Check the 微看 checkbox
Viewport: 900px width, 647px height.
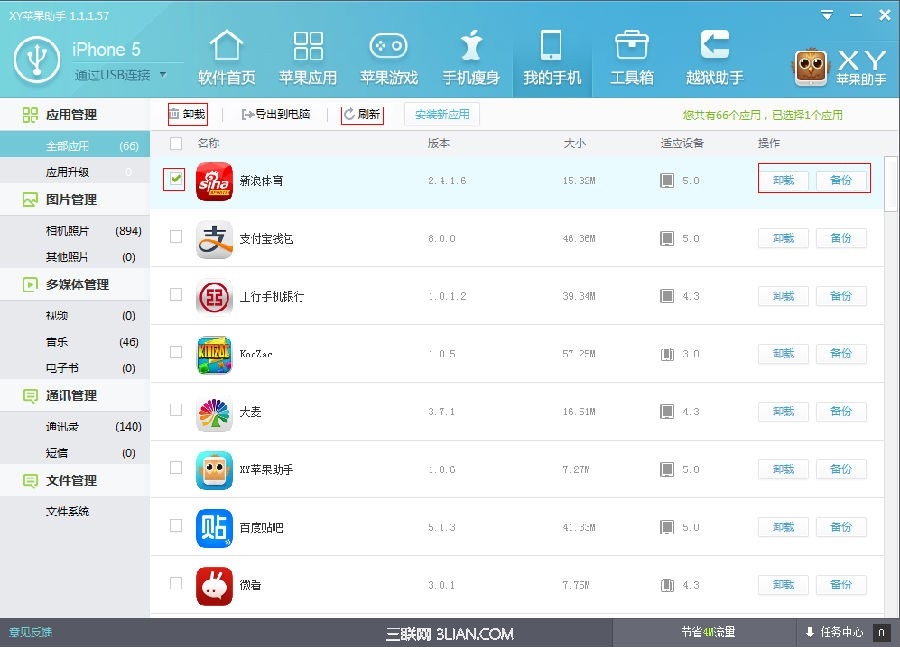pos(176,583)
